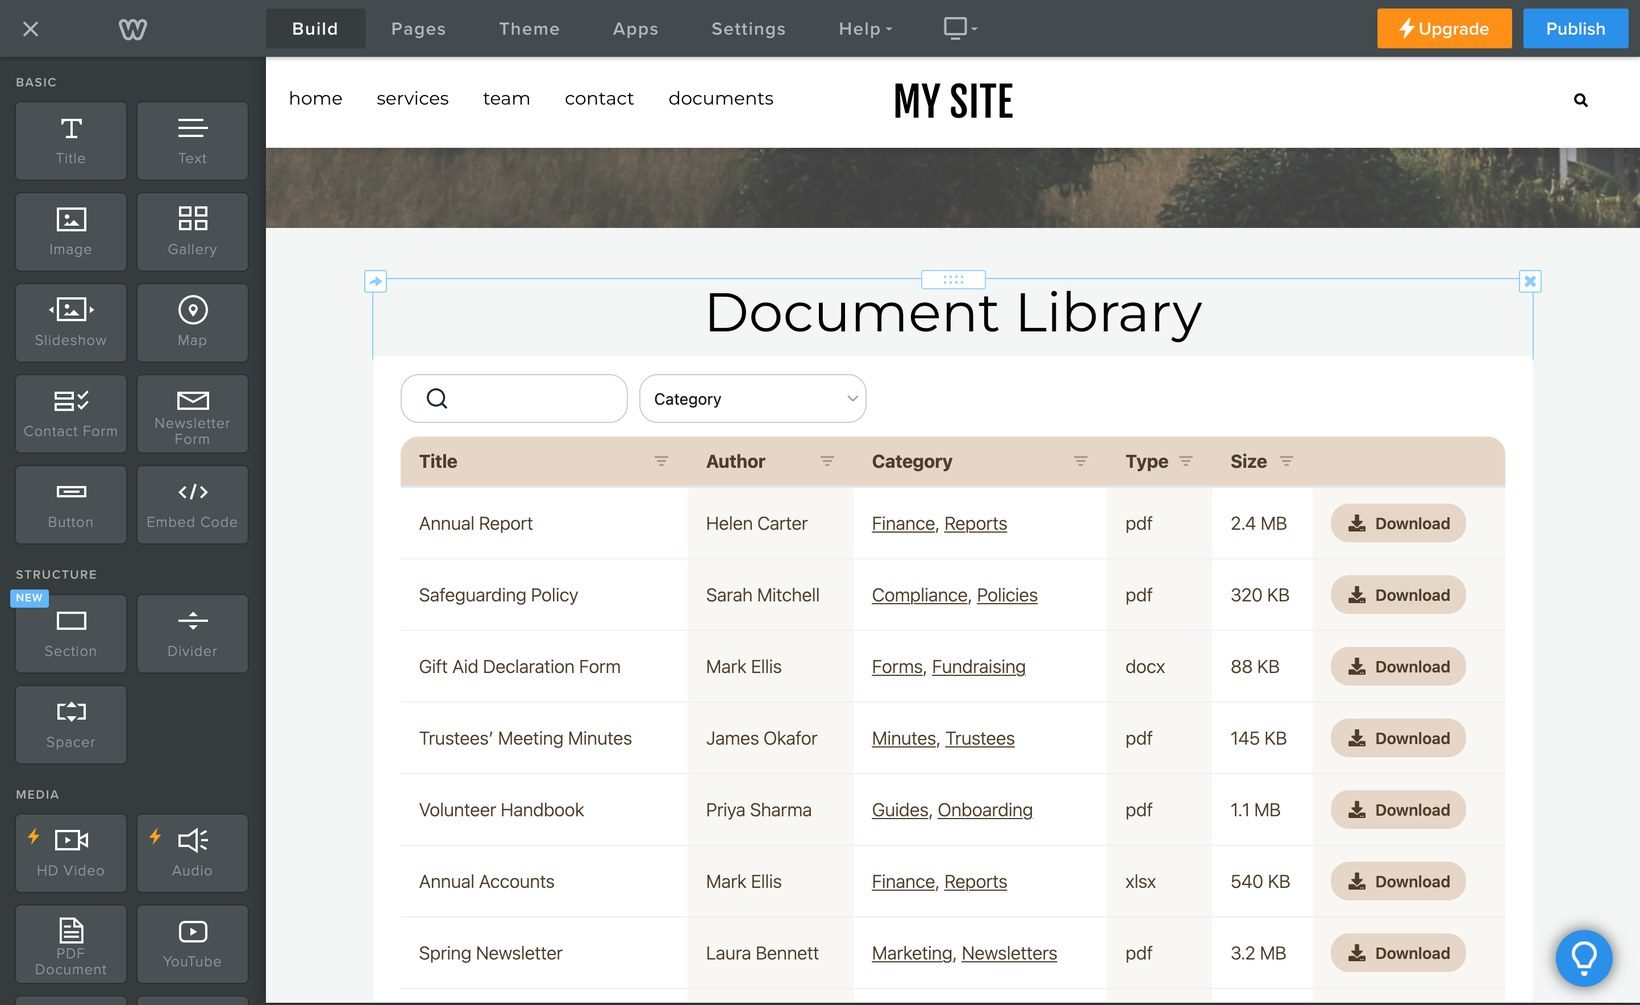Screen dimensions: 1640x1005
Task: Open the Trustees category link
Action: click(x=980, y=738)
